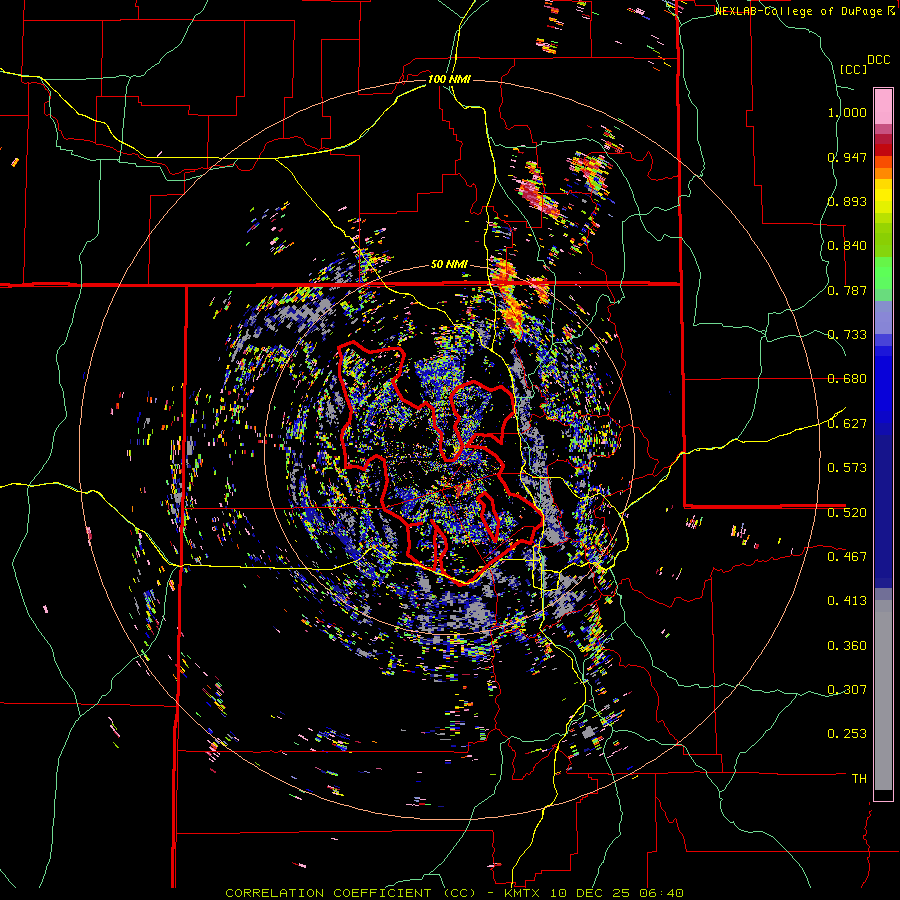
Task: Select the 0.893 legend value
Action: click(x=847, y=201)
